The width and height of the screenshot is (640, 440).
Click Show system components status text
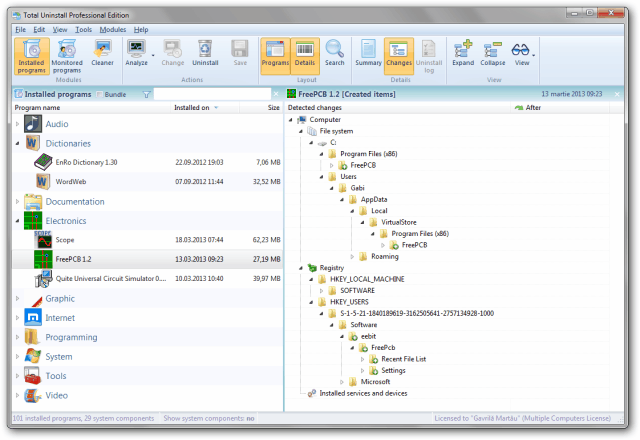pos(208,418)
